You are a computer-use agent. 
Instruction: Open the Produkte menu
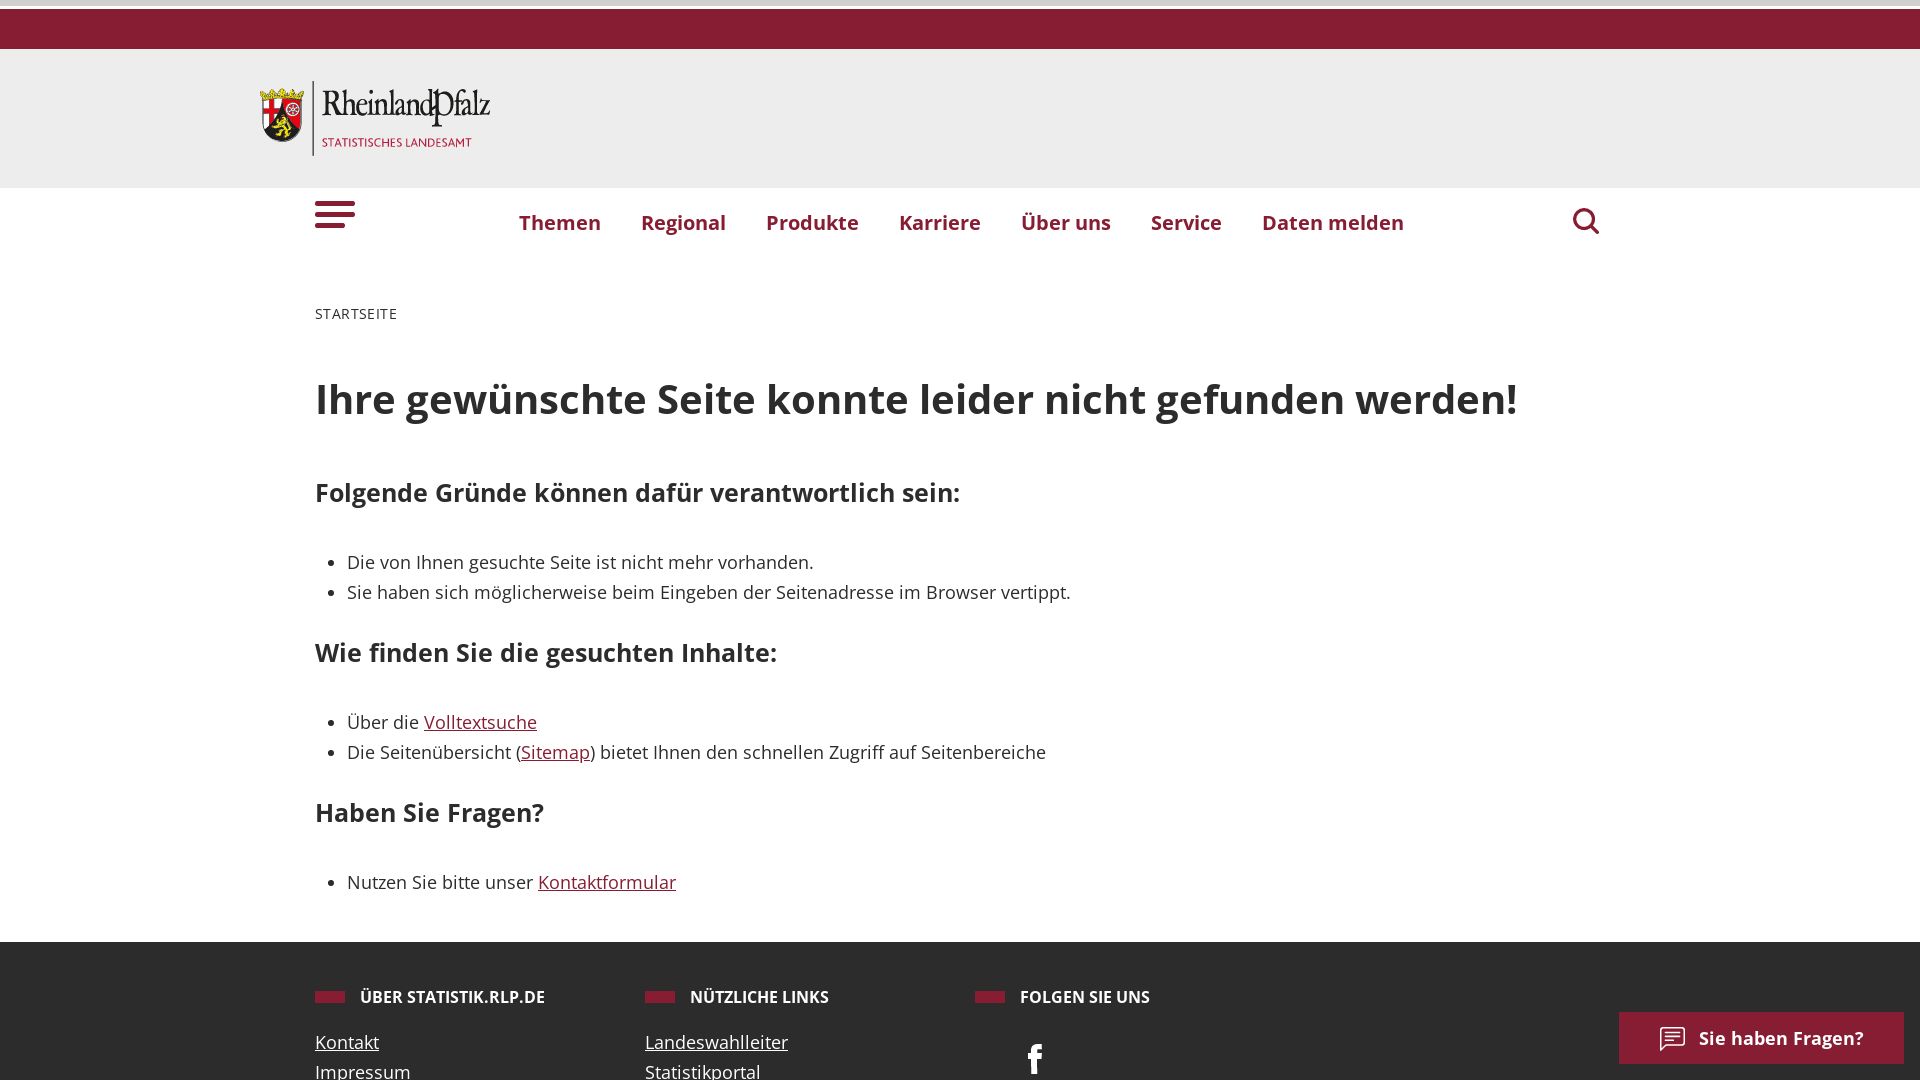[812, 223]
